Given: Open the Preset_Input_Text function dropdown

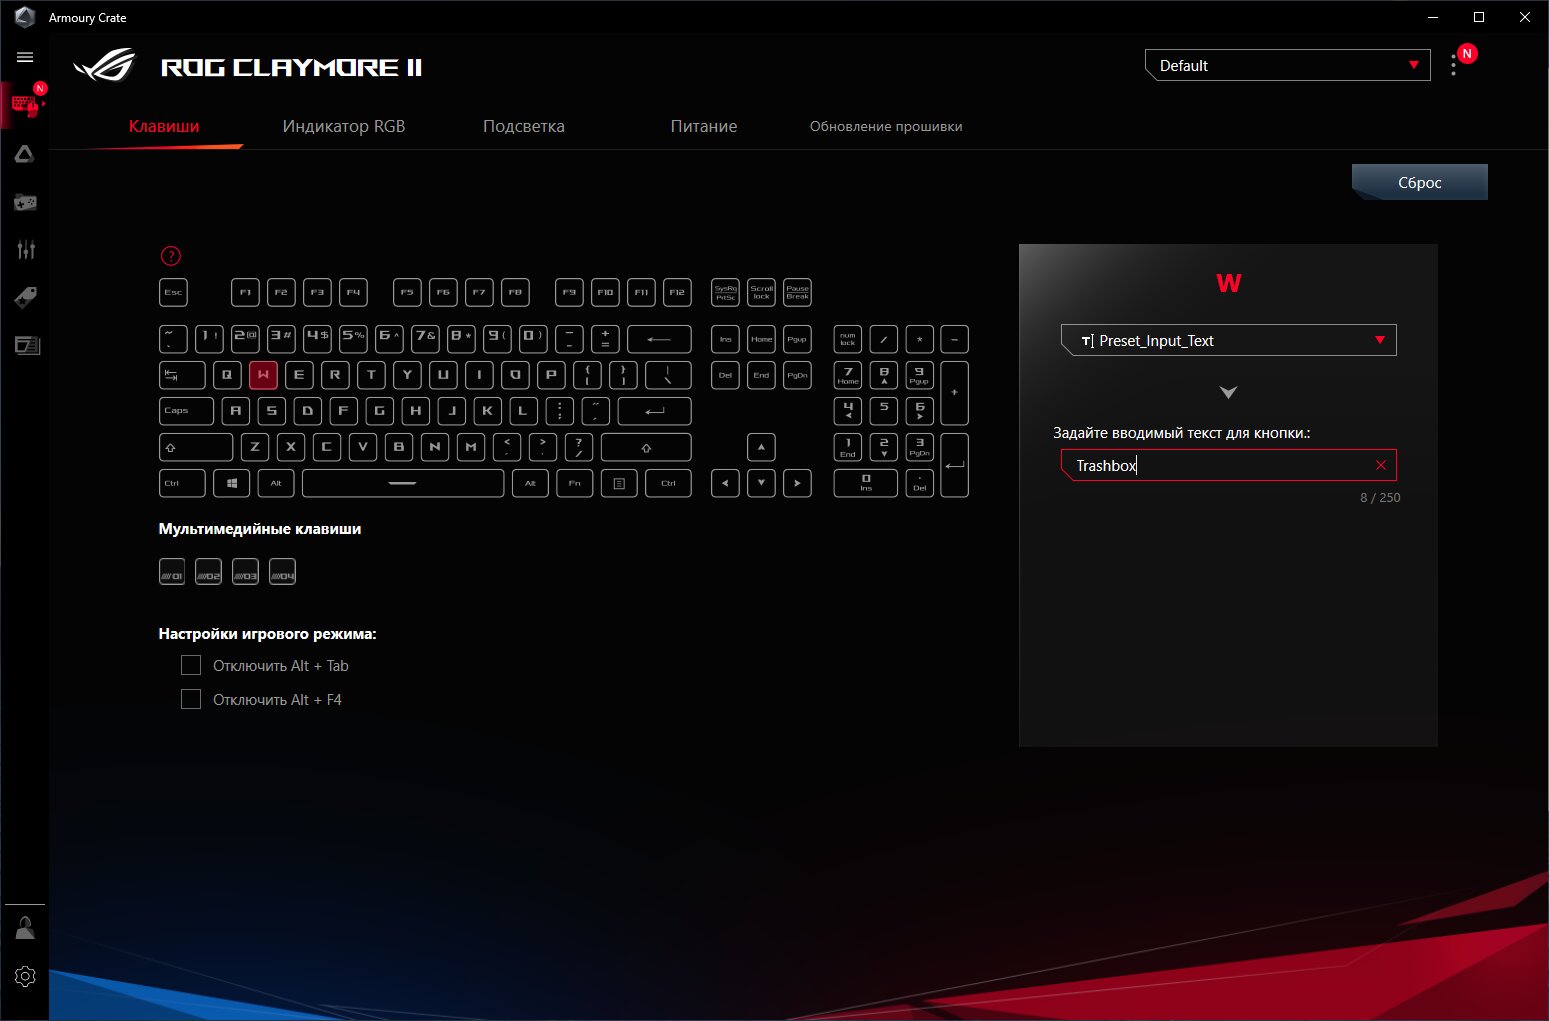Looking at the screenshot, I should click(1228, 340).
